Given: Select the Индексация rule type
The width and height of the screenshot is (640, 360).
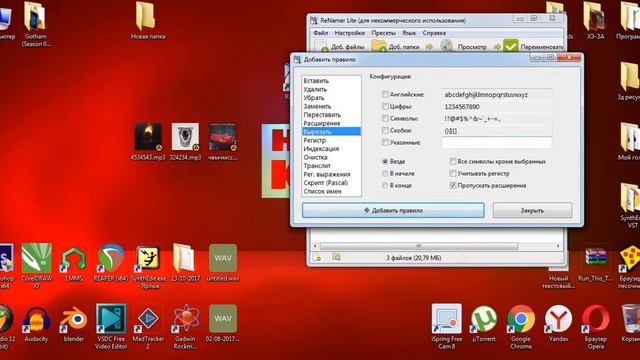Looking at the screenshot, I should click(331, 149).
